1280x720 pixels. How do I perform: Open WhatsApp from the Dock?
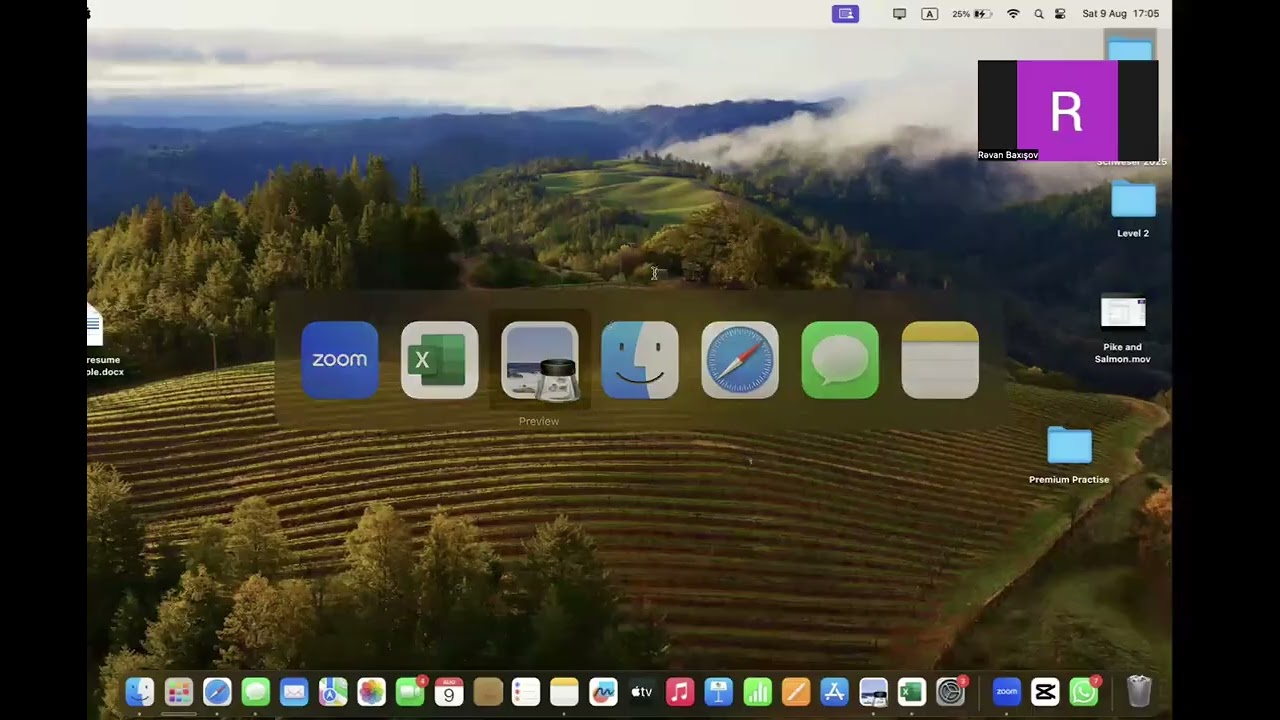1084,691
